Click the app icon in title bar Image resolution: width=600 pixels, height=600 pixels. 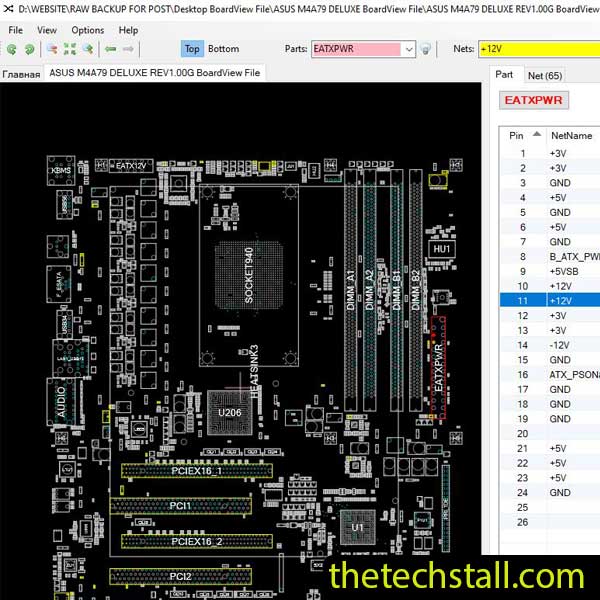(8, 8)
